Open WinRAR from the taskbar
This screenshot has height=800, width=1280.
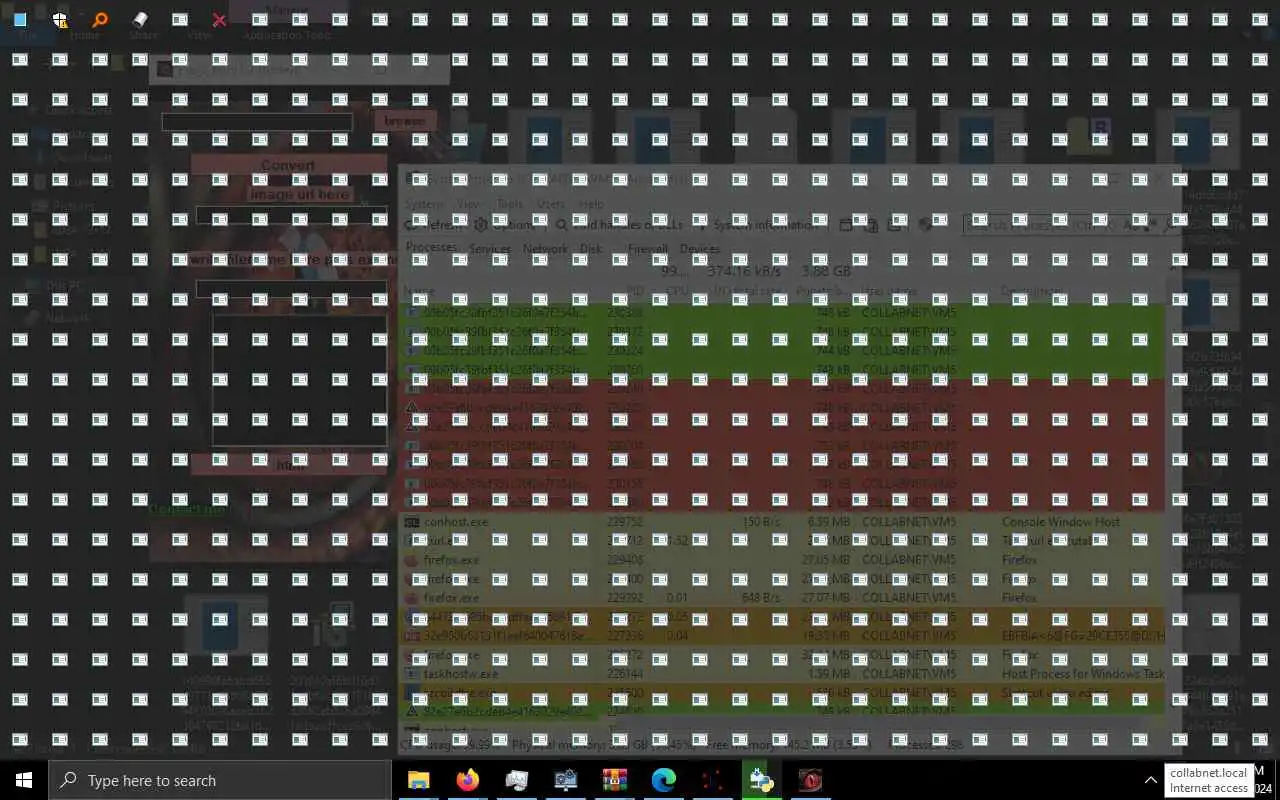click(x=614, y=780)
